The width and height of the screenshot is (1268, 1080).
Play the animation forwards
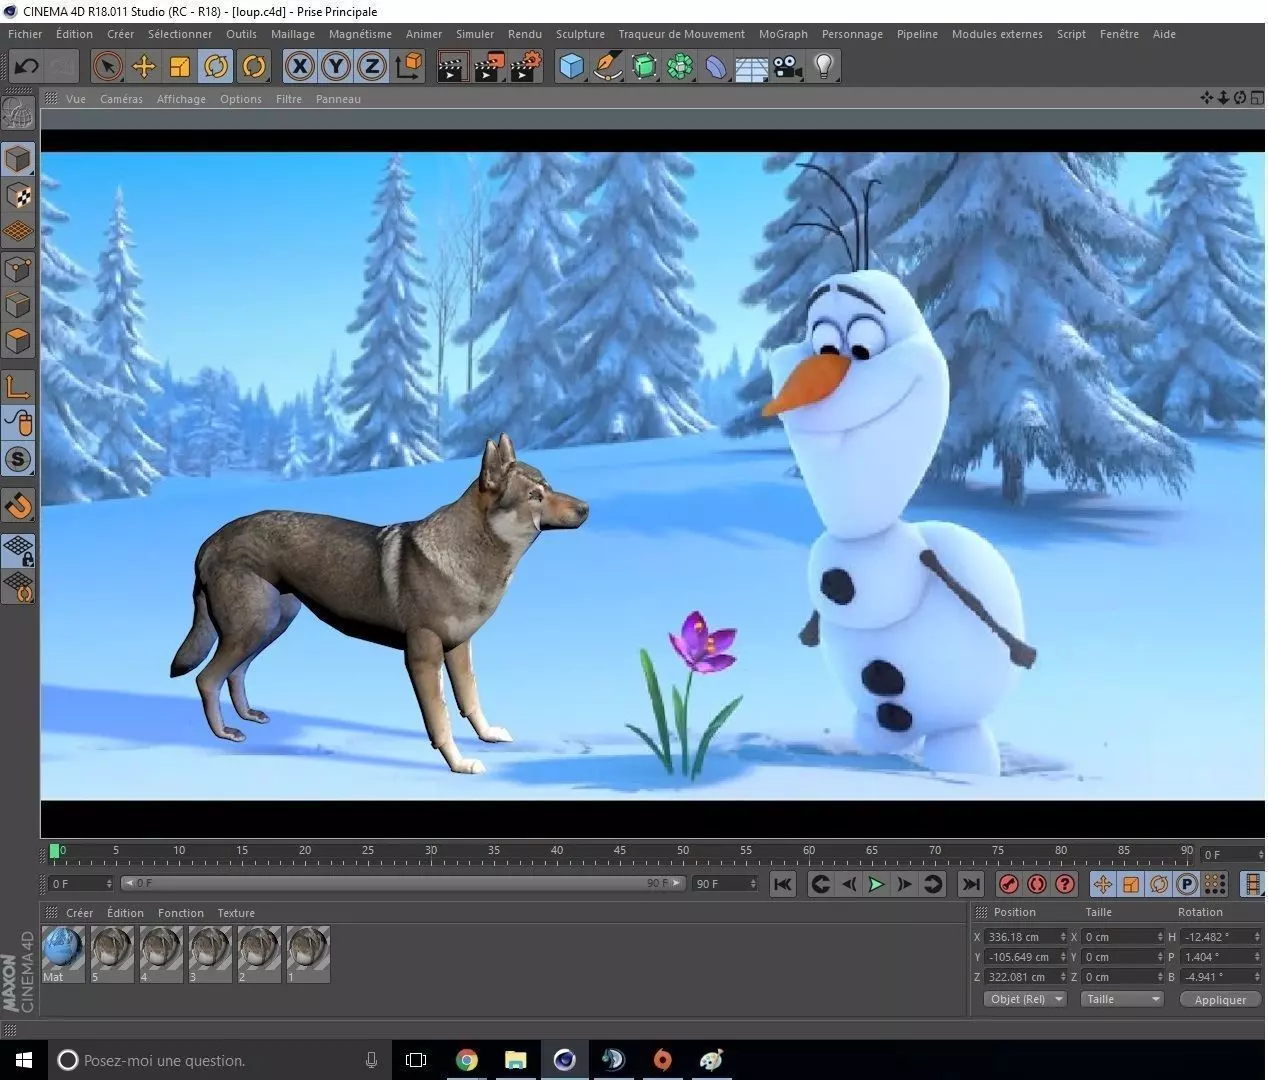[876, 884]
